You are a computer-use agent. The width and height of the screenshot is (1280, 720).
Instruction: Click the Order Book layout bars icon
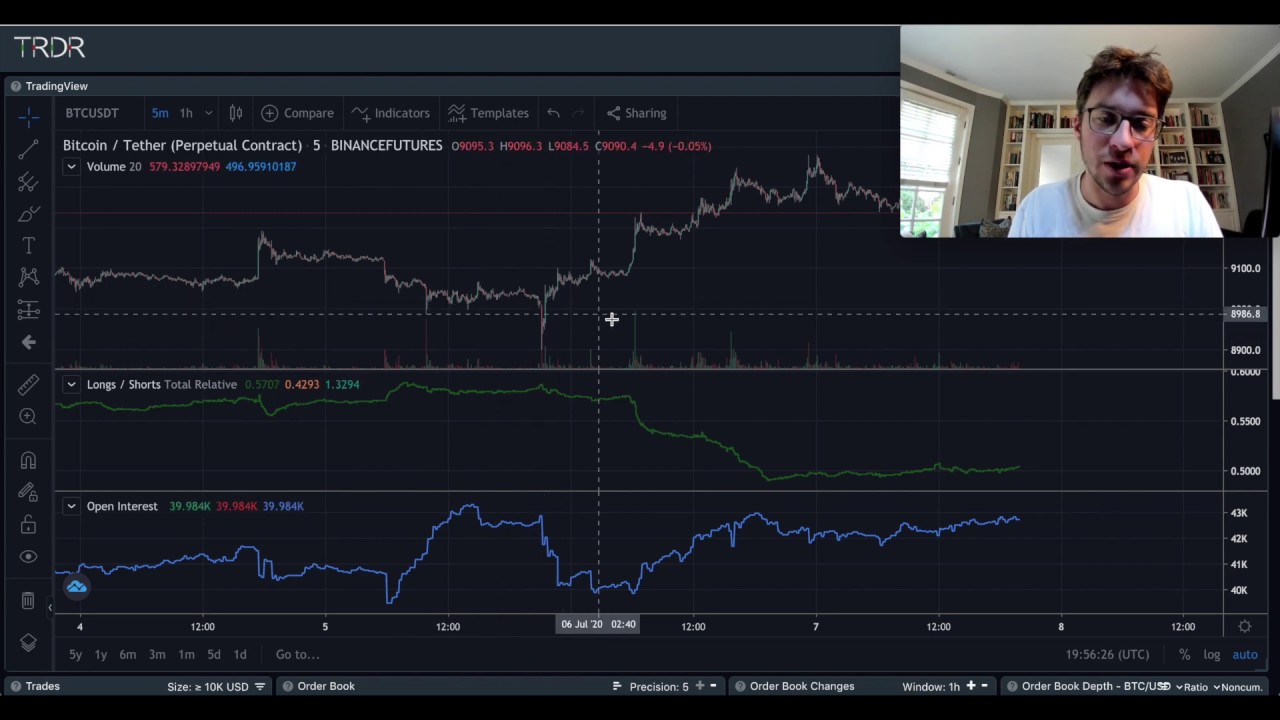tap(617, 687)
